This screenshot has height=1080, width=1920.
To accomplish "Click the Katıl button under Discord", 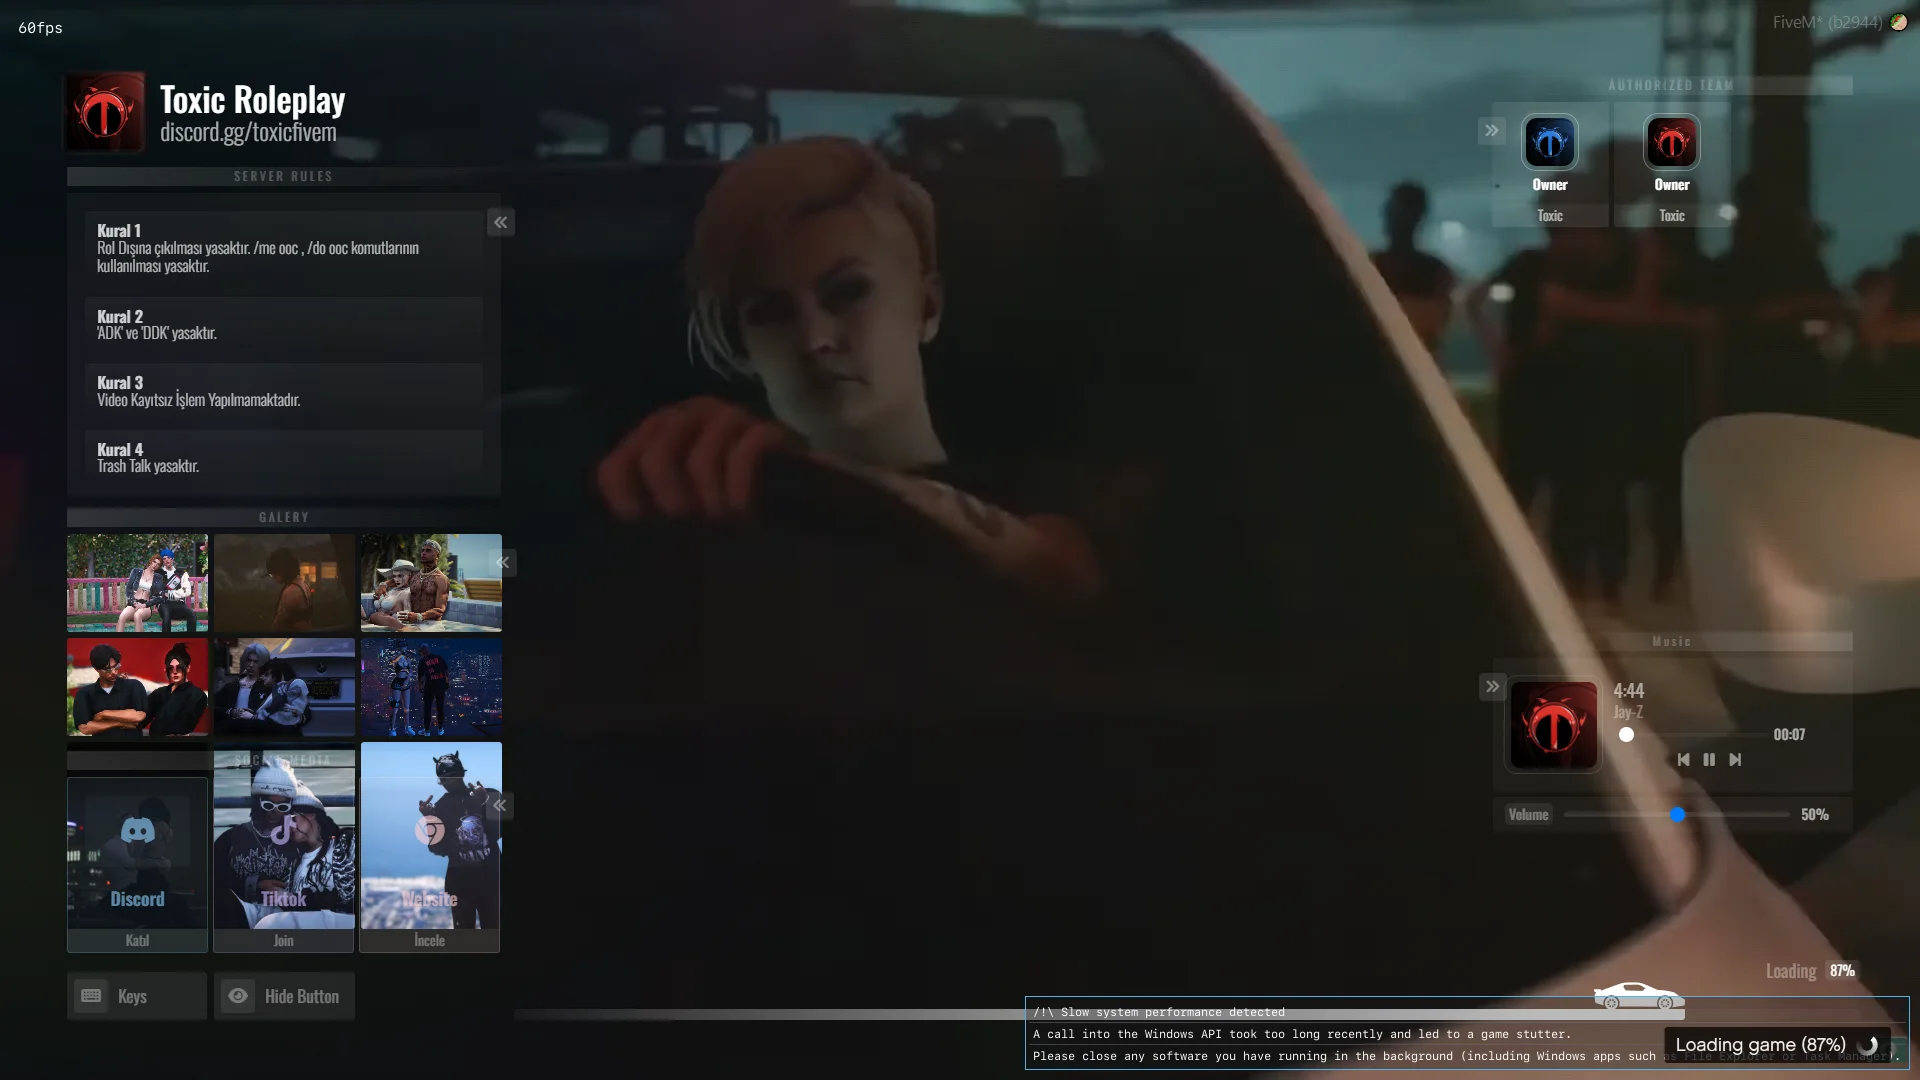I will [137, 940].
